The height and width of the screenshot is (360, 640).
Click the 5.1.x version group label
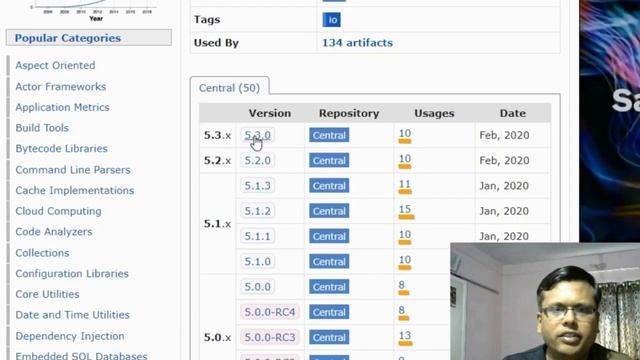218,224
